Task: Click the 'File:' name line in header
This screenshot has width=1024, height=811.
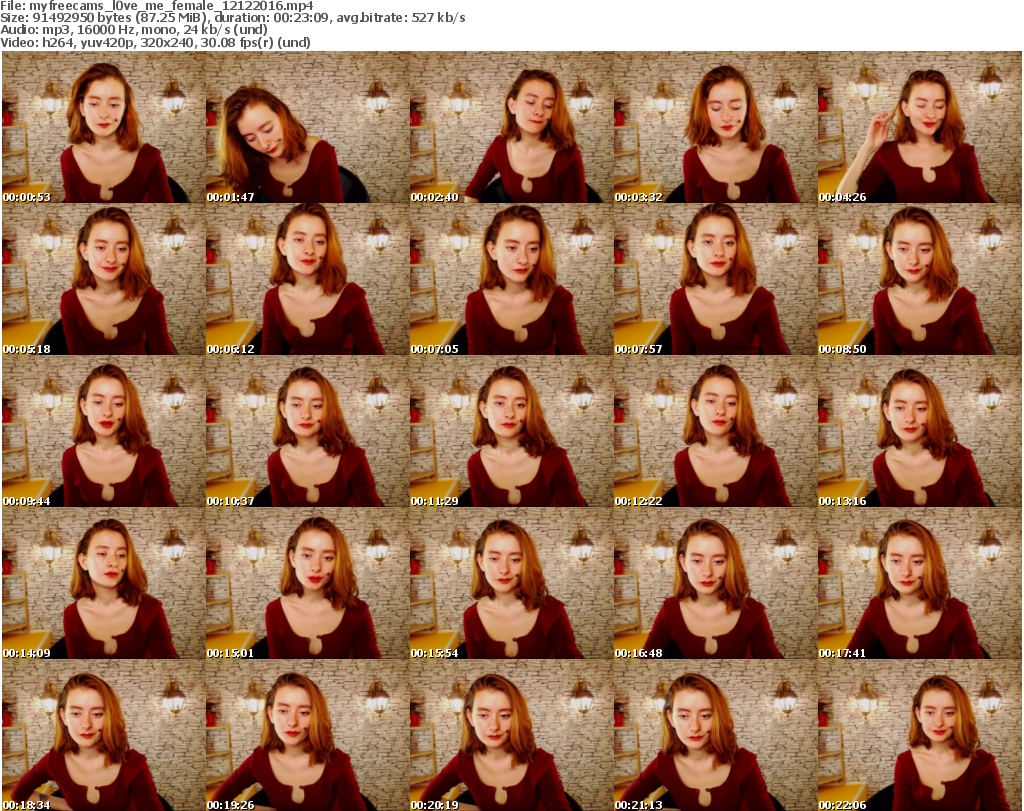Action: [x=157, y=6]
